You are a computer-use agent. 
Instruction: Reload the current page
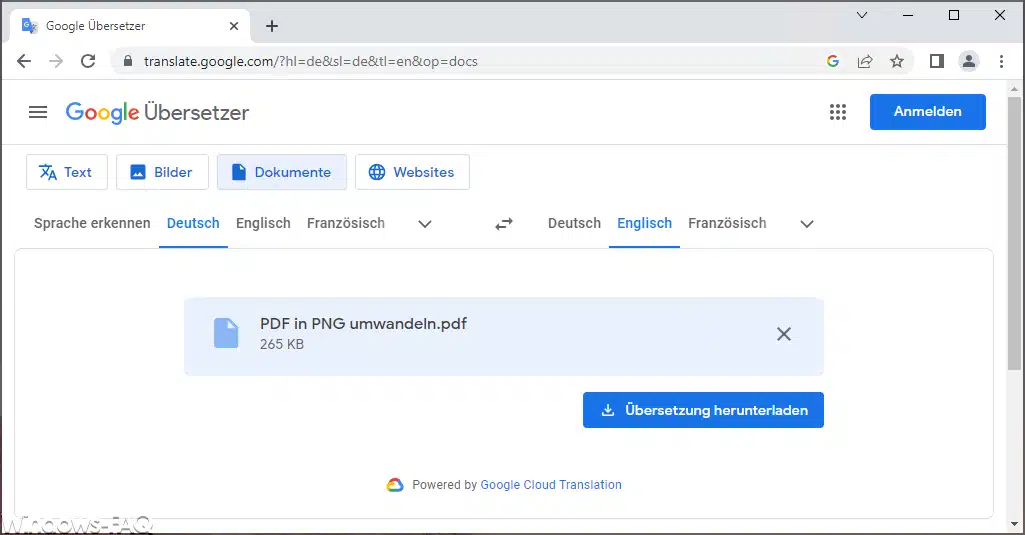click(x=88, y=61)
